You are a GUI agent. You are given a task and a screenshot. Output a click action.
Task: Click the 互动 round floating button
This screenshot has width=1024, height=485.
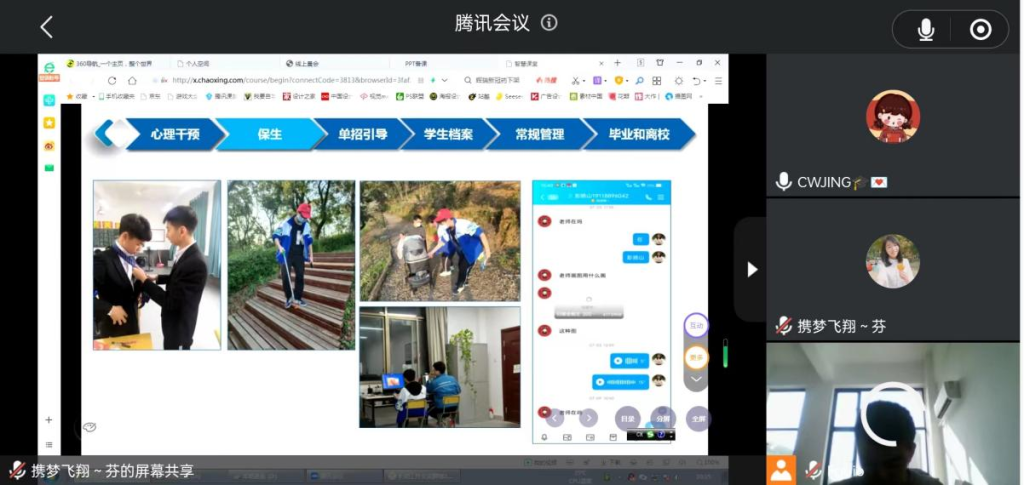pos(696,326)
